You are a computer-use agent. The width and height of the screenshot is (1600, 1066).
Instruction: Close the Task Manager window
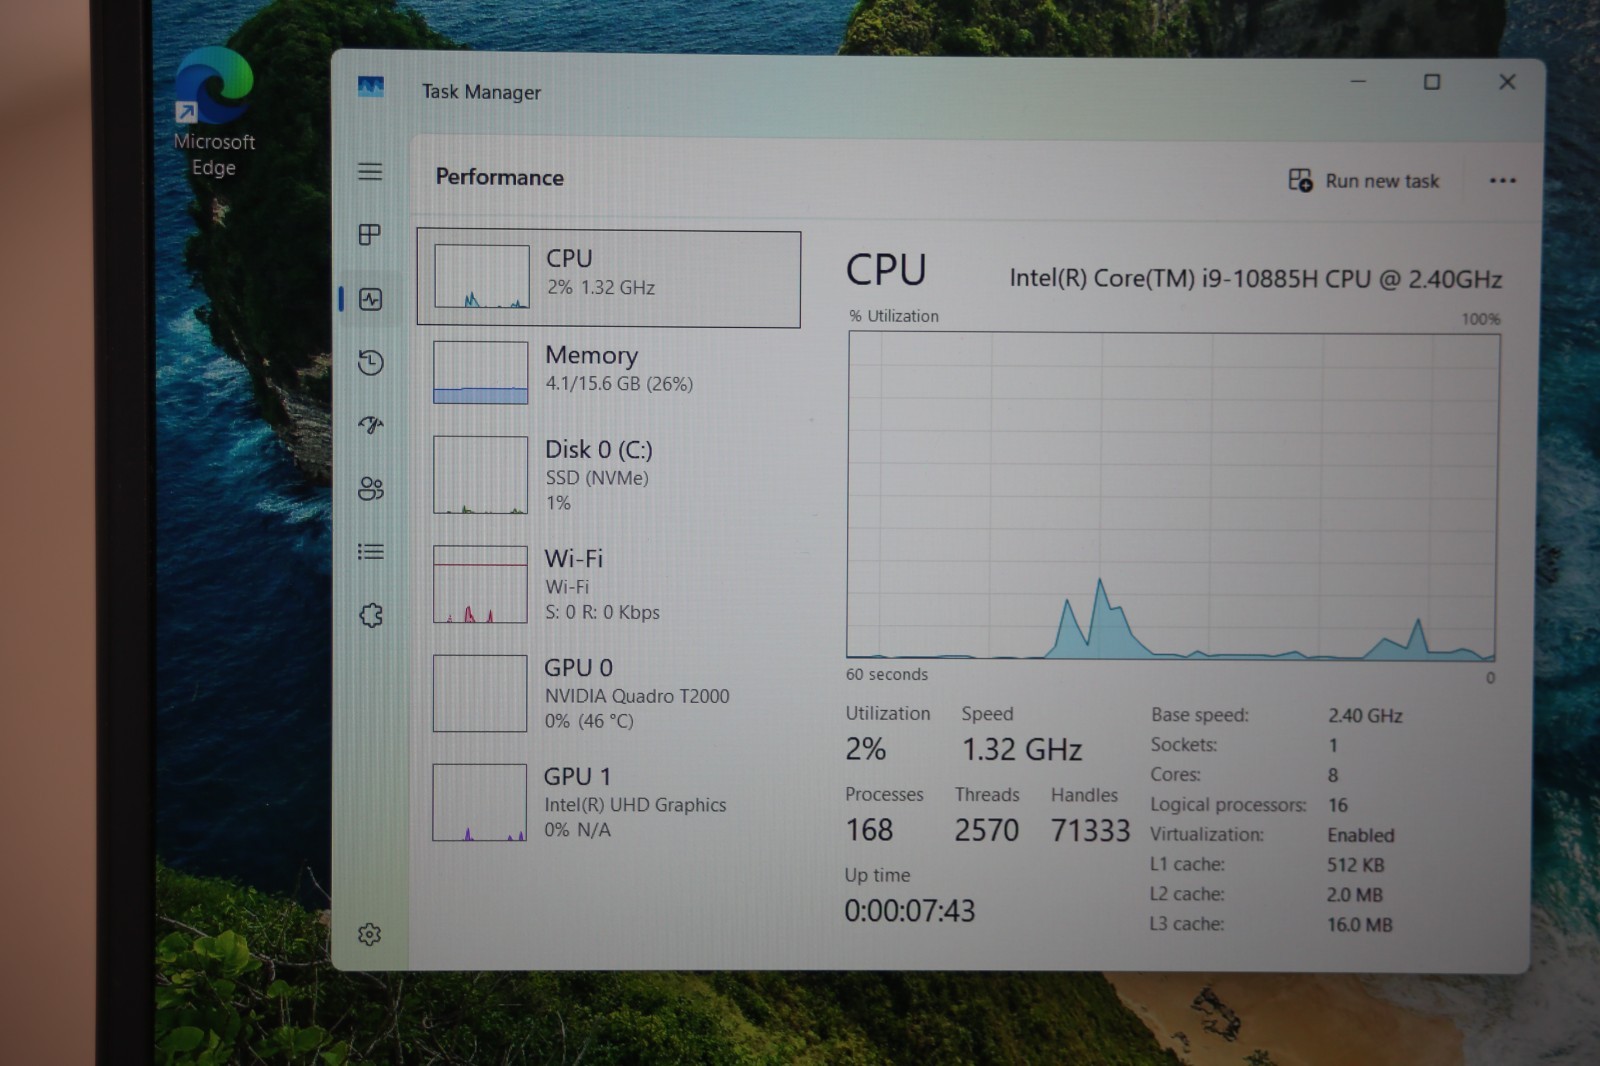click(x=1507, y=82)
